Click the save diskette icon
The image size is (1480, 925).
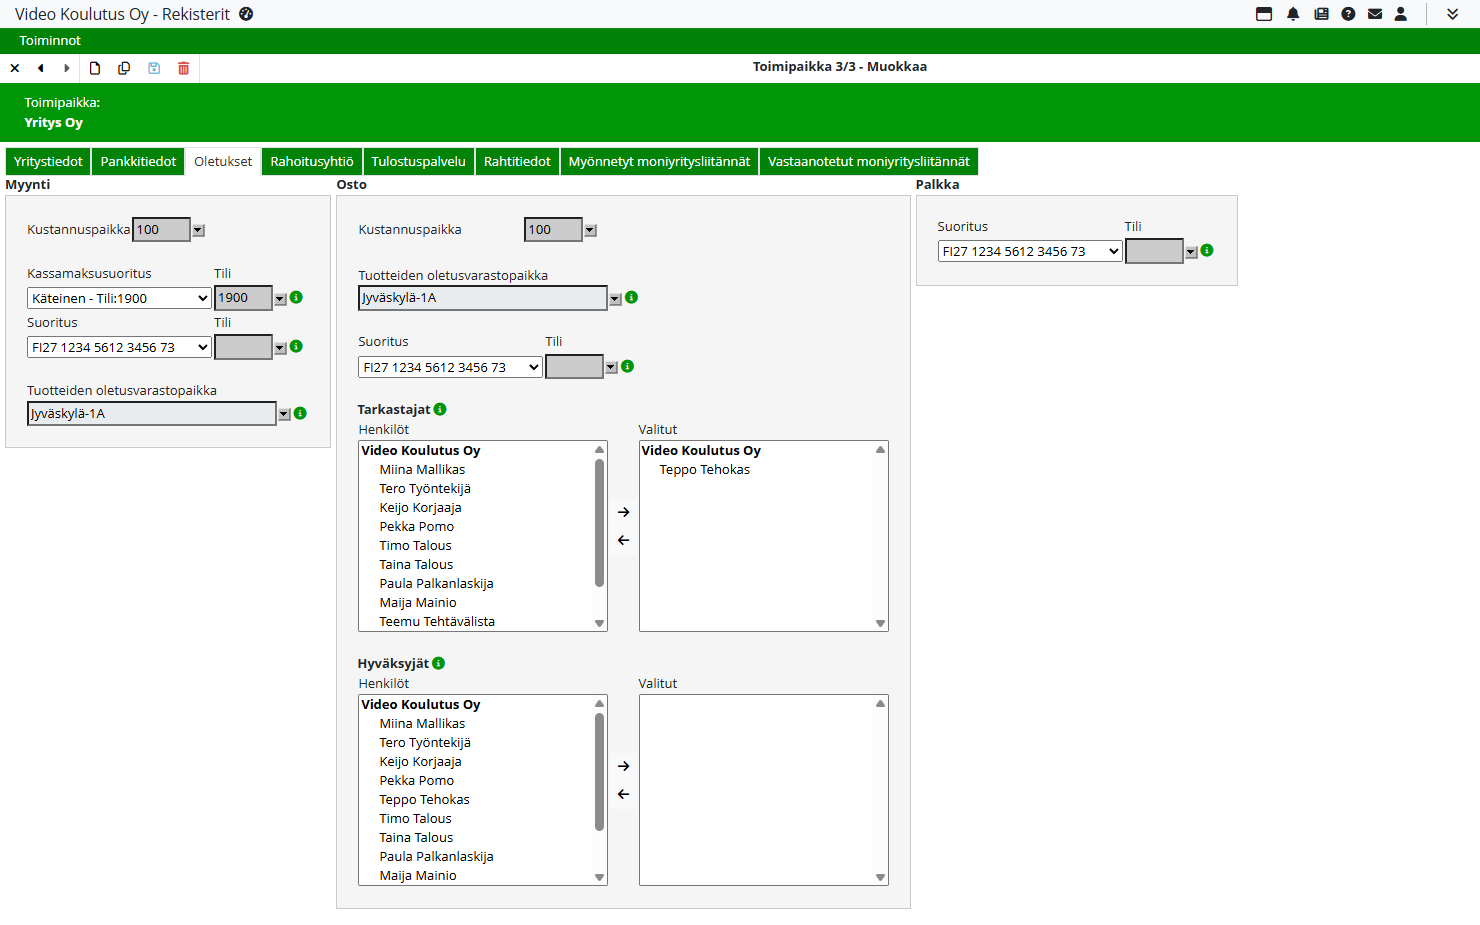tap(154, 68)
